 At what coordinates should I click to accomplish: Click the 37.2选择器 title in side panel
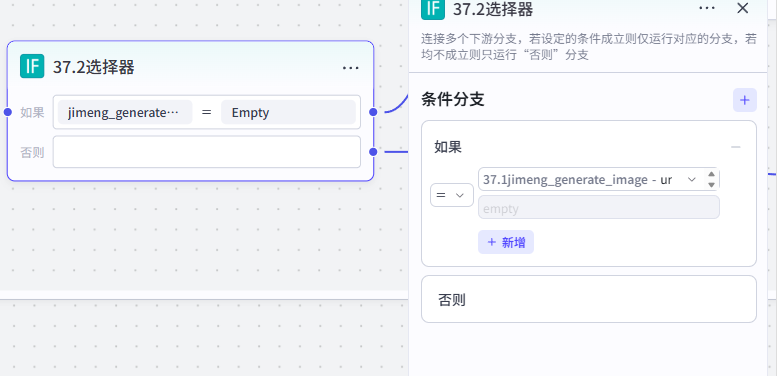(x=493, y=9)
